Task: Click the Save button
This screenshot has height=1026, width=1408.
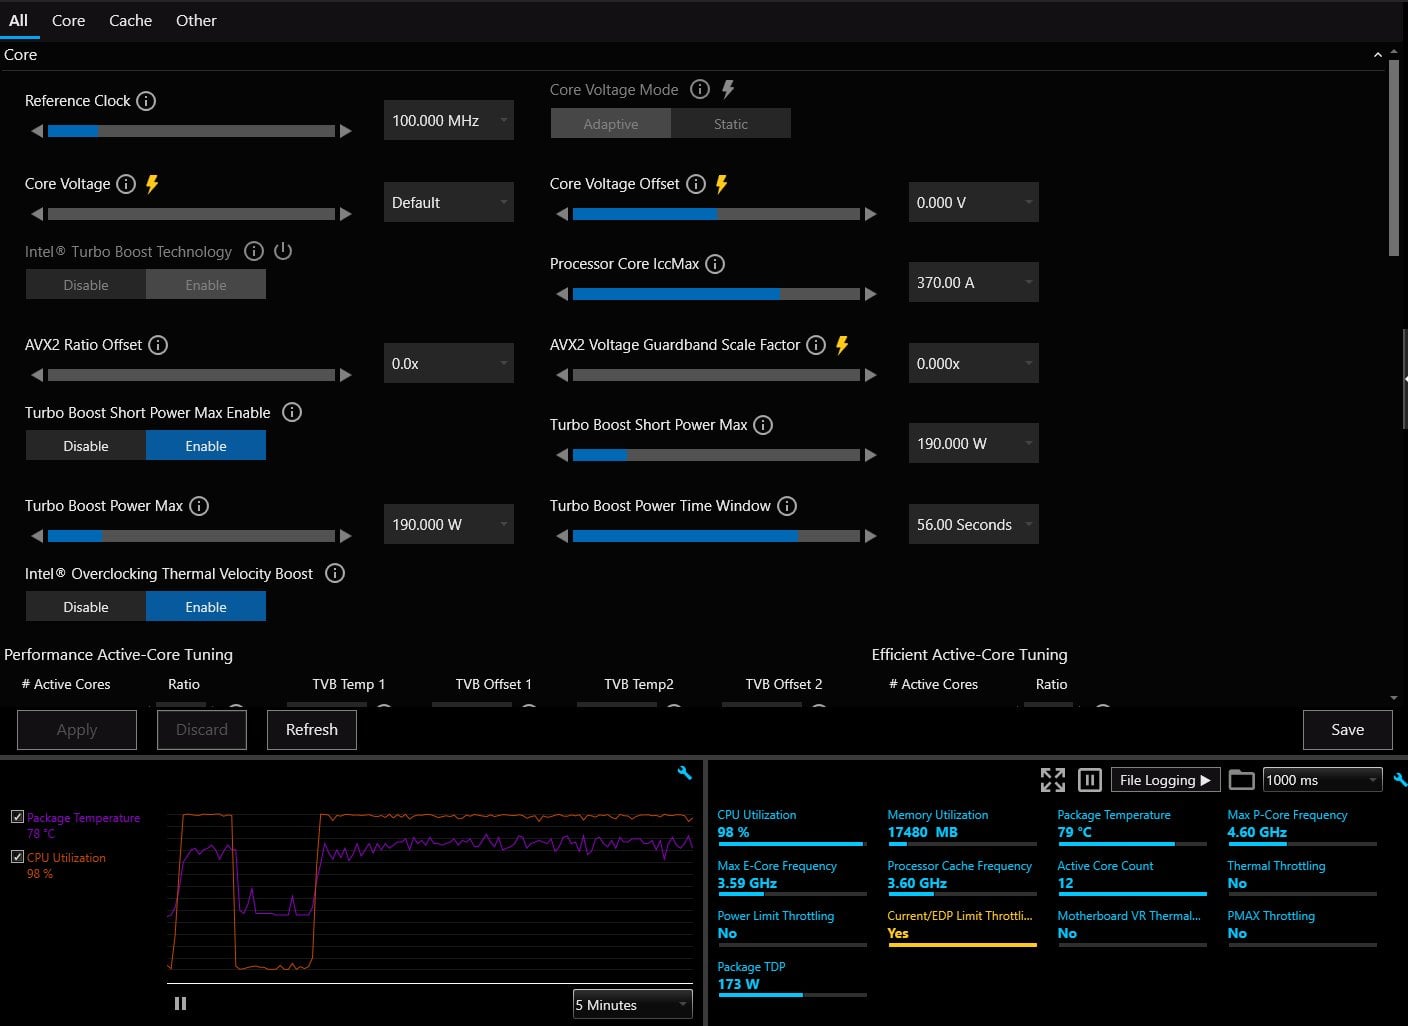Action: (1348, 730)
